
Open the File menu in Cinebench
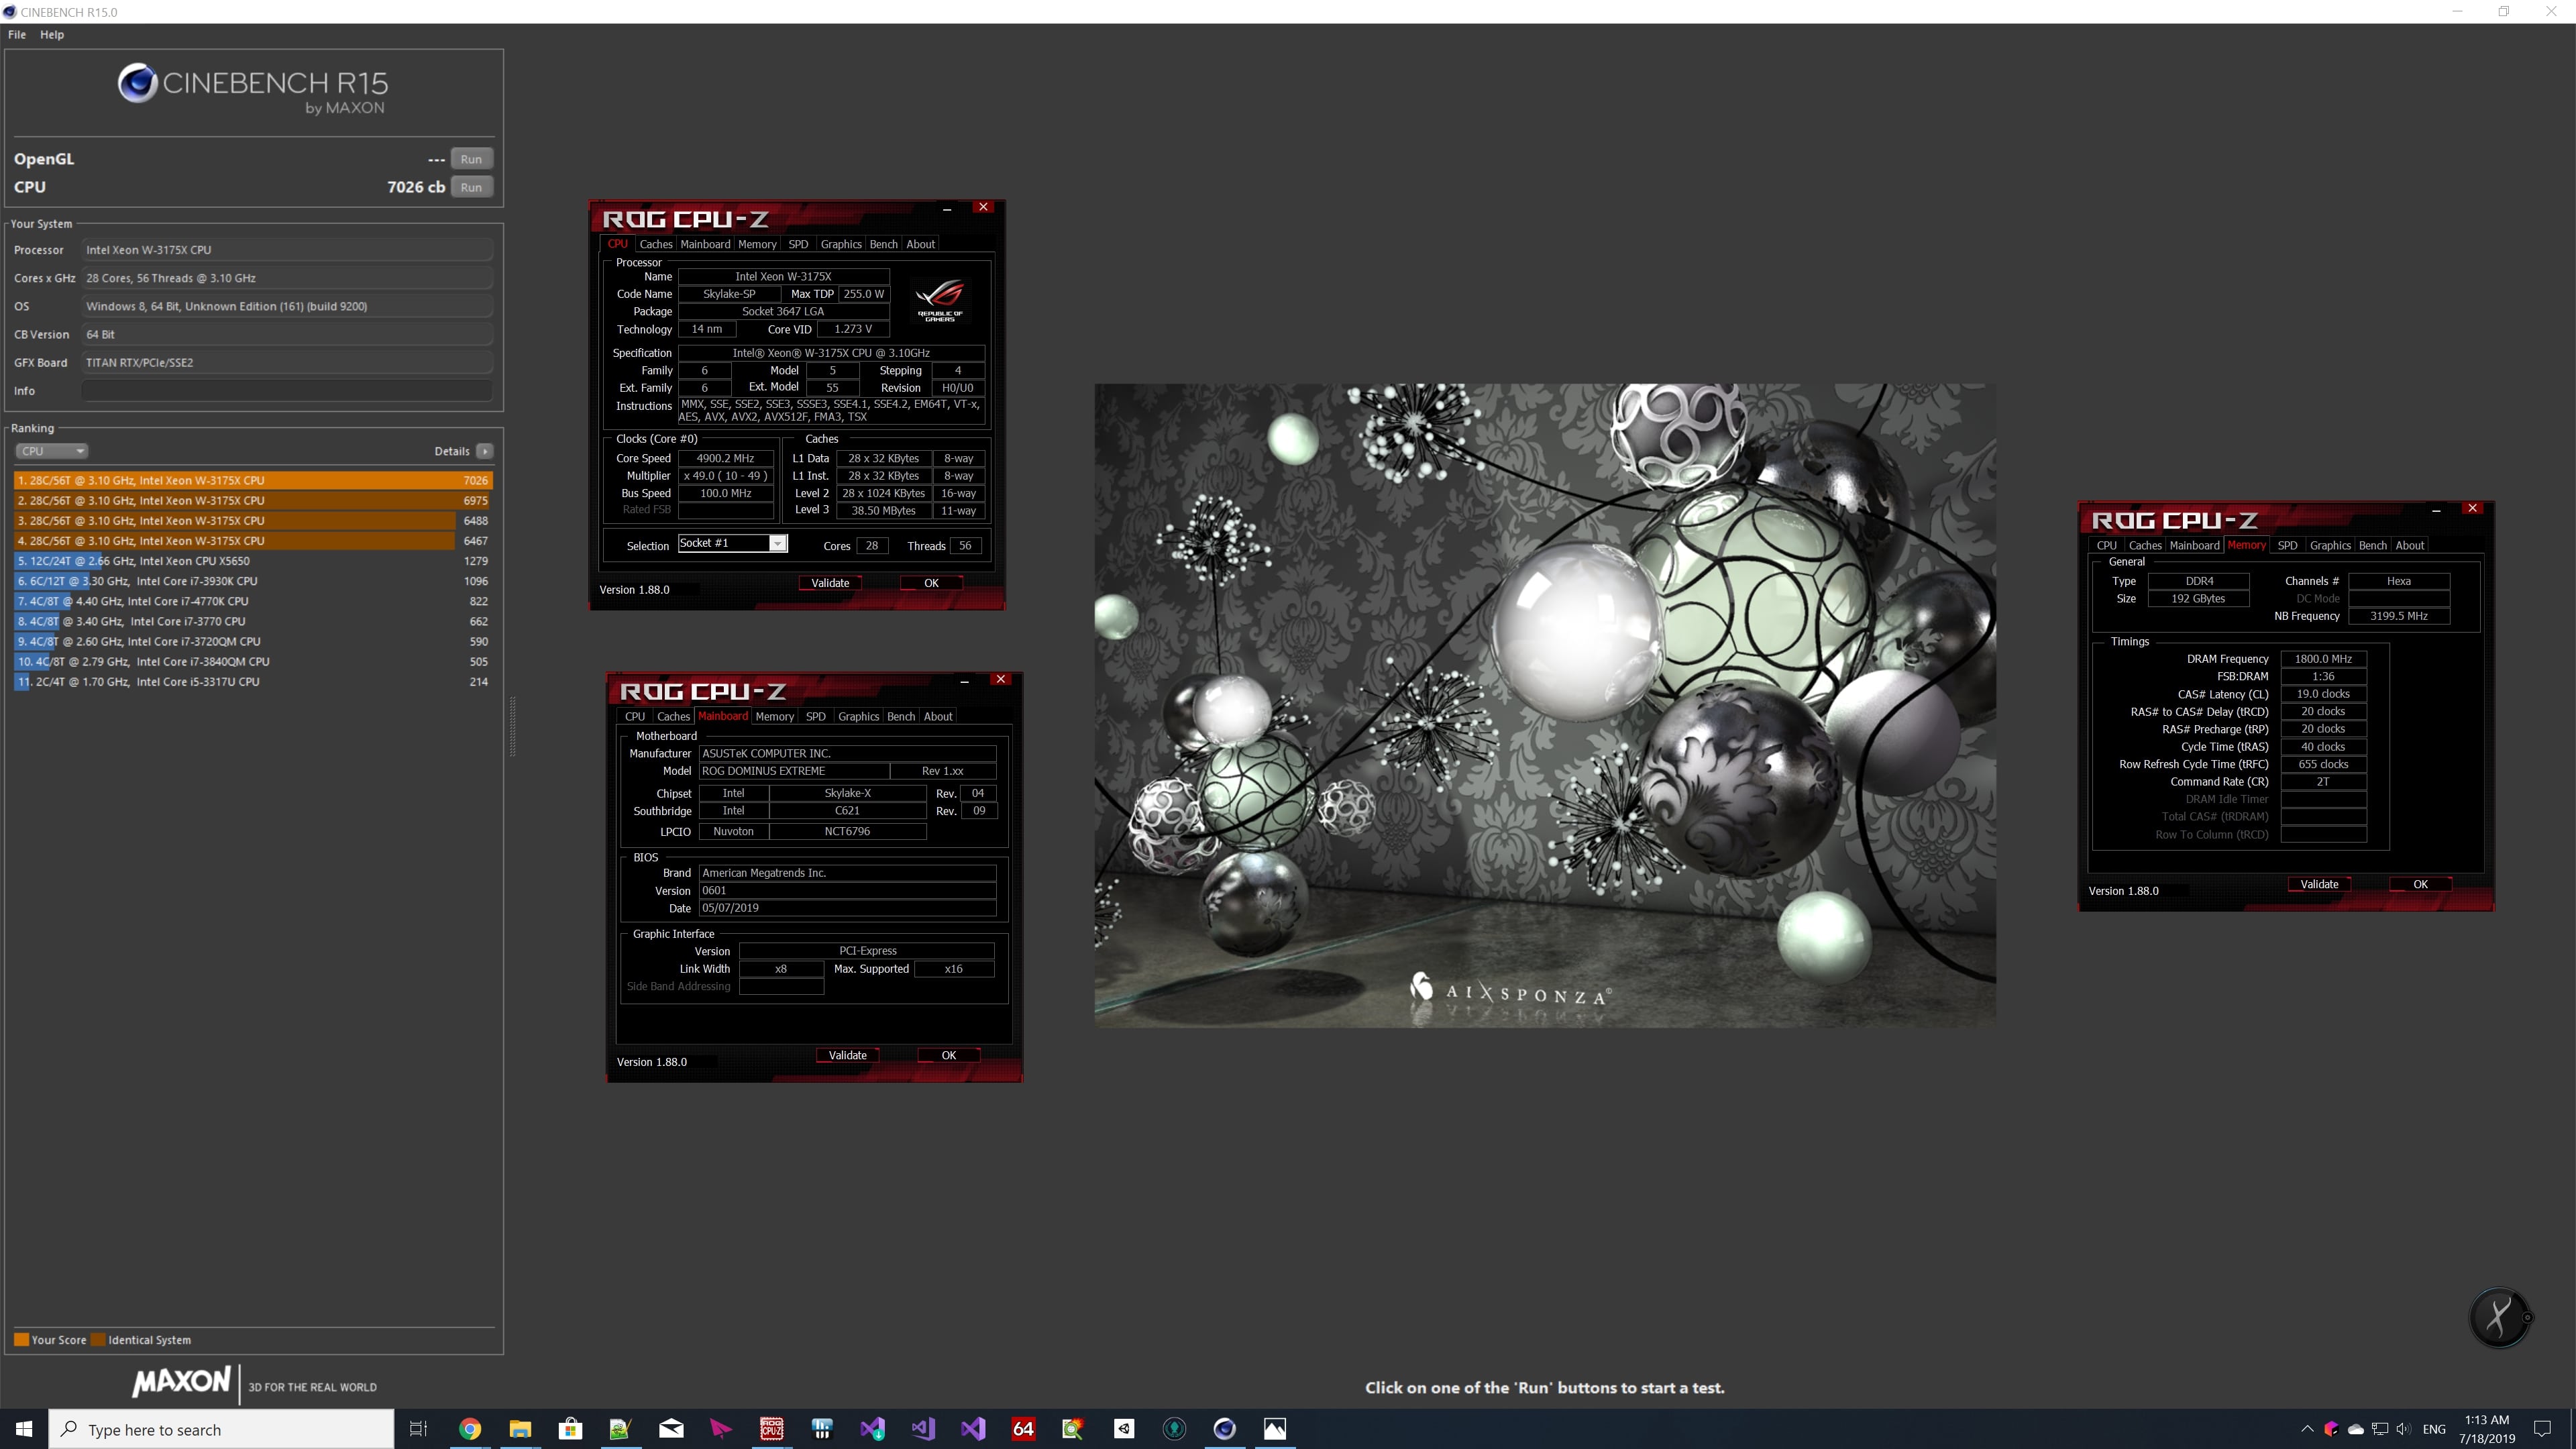point(17,34)
